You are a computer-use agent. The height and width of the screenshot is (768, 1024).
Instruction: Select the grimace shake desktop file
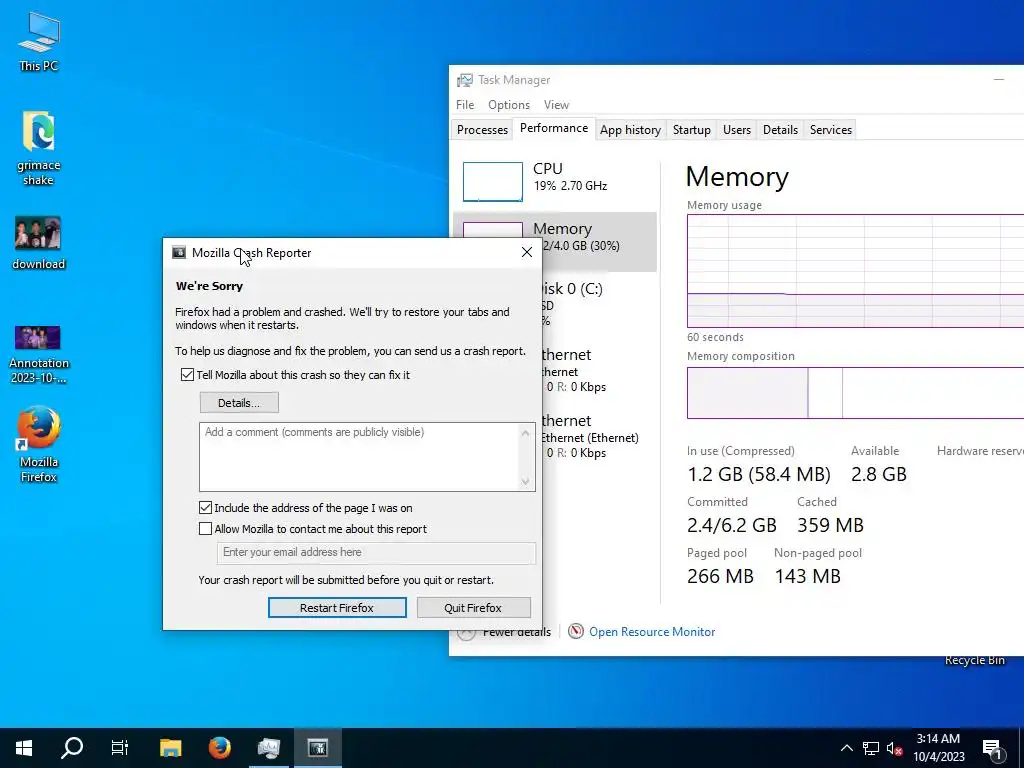[39, 148]
